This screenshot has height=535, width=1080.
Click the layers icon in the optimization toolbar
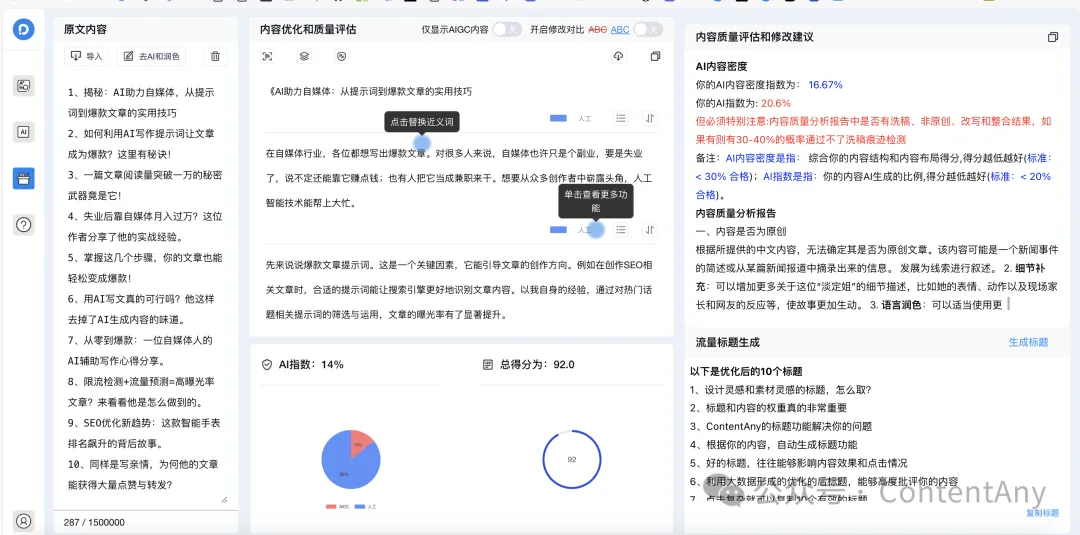pos(304,57)
